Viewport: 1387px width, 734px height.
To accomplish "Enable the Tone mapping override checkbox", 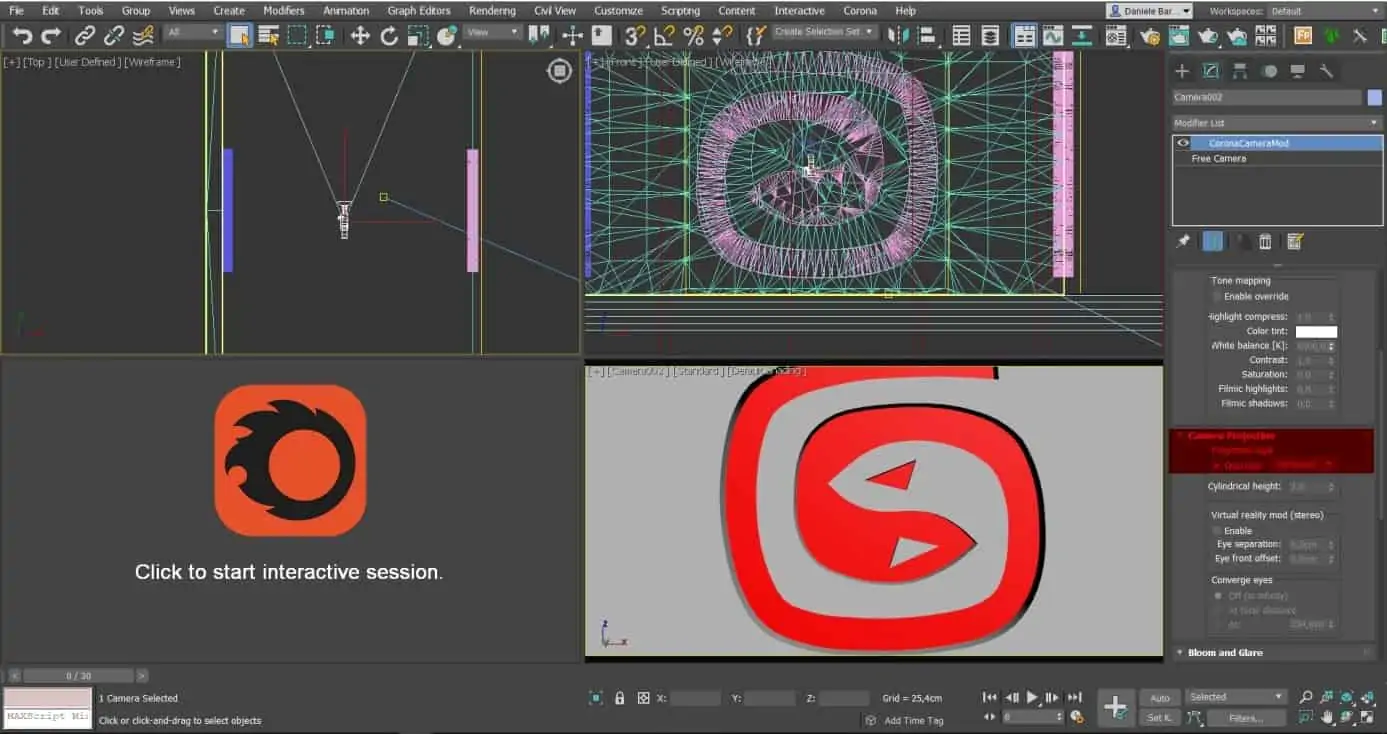I will click(1217, 297).
